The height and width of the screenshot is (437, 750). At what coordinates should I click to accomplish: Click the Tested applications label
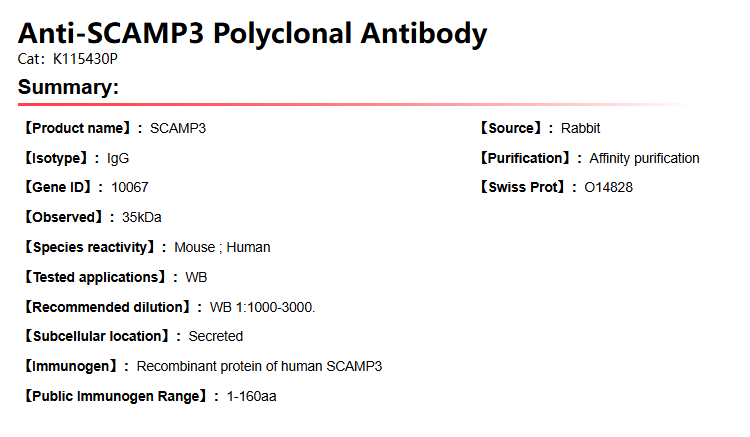tap(95, 277)
